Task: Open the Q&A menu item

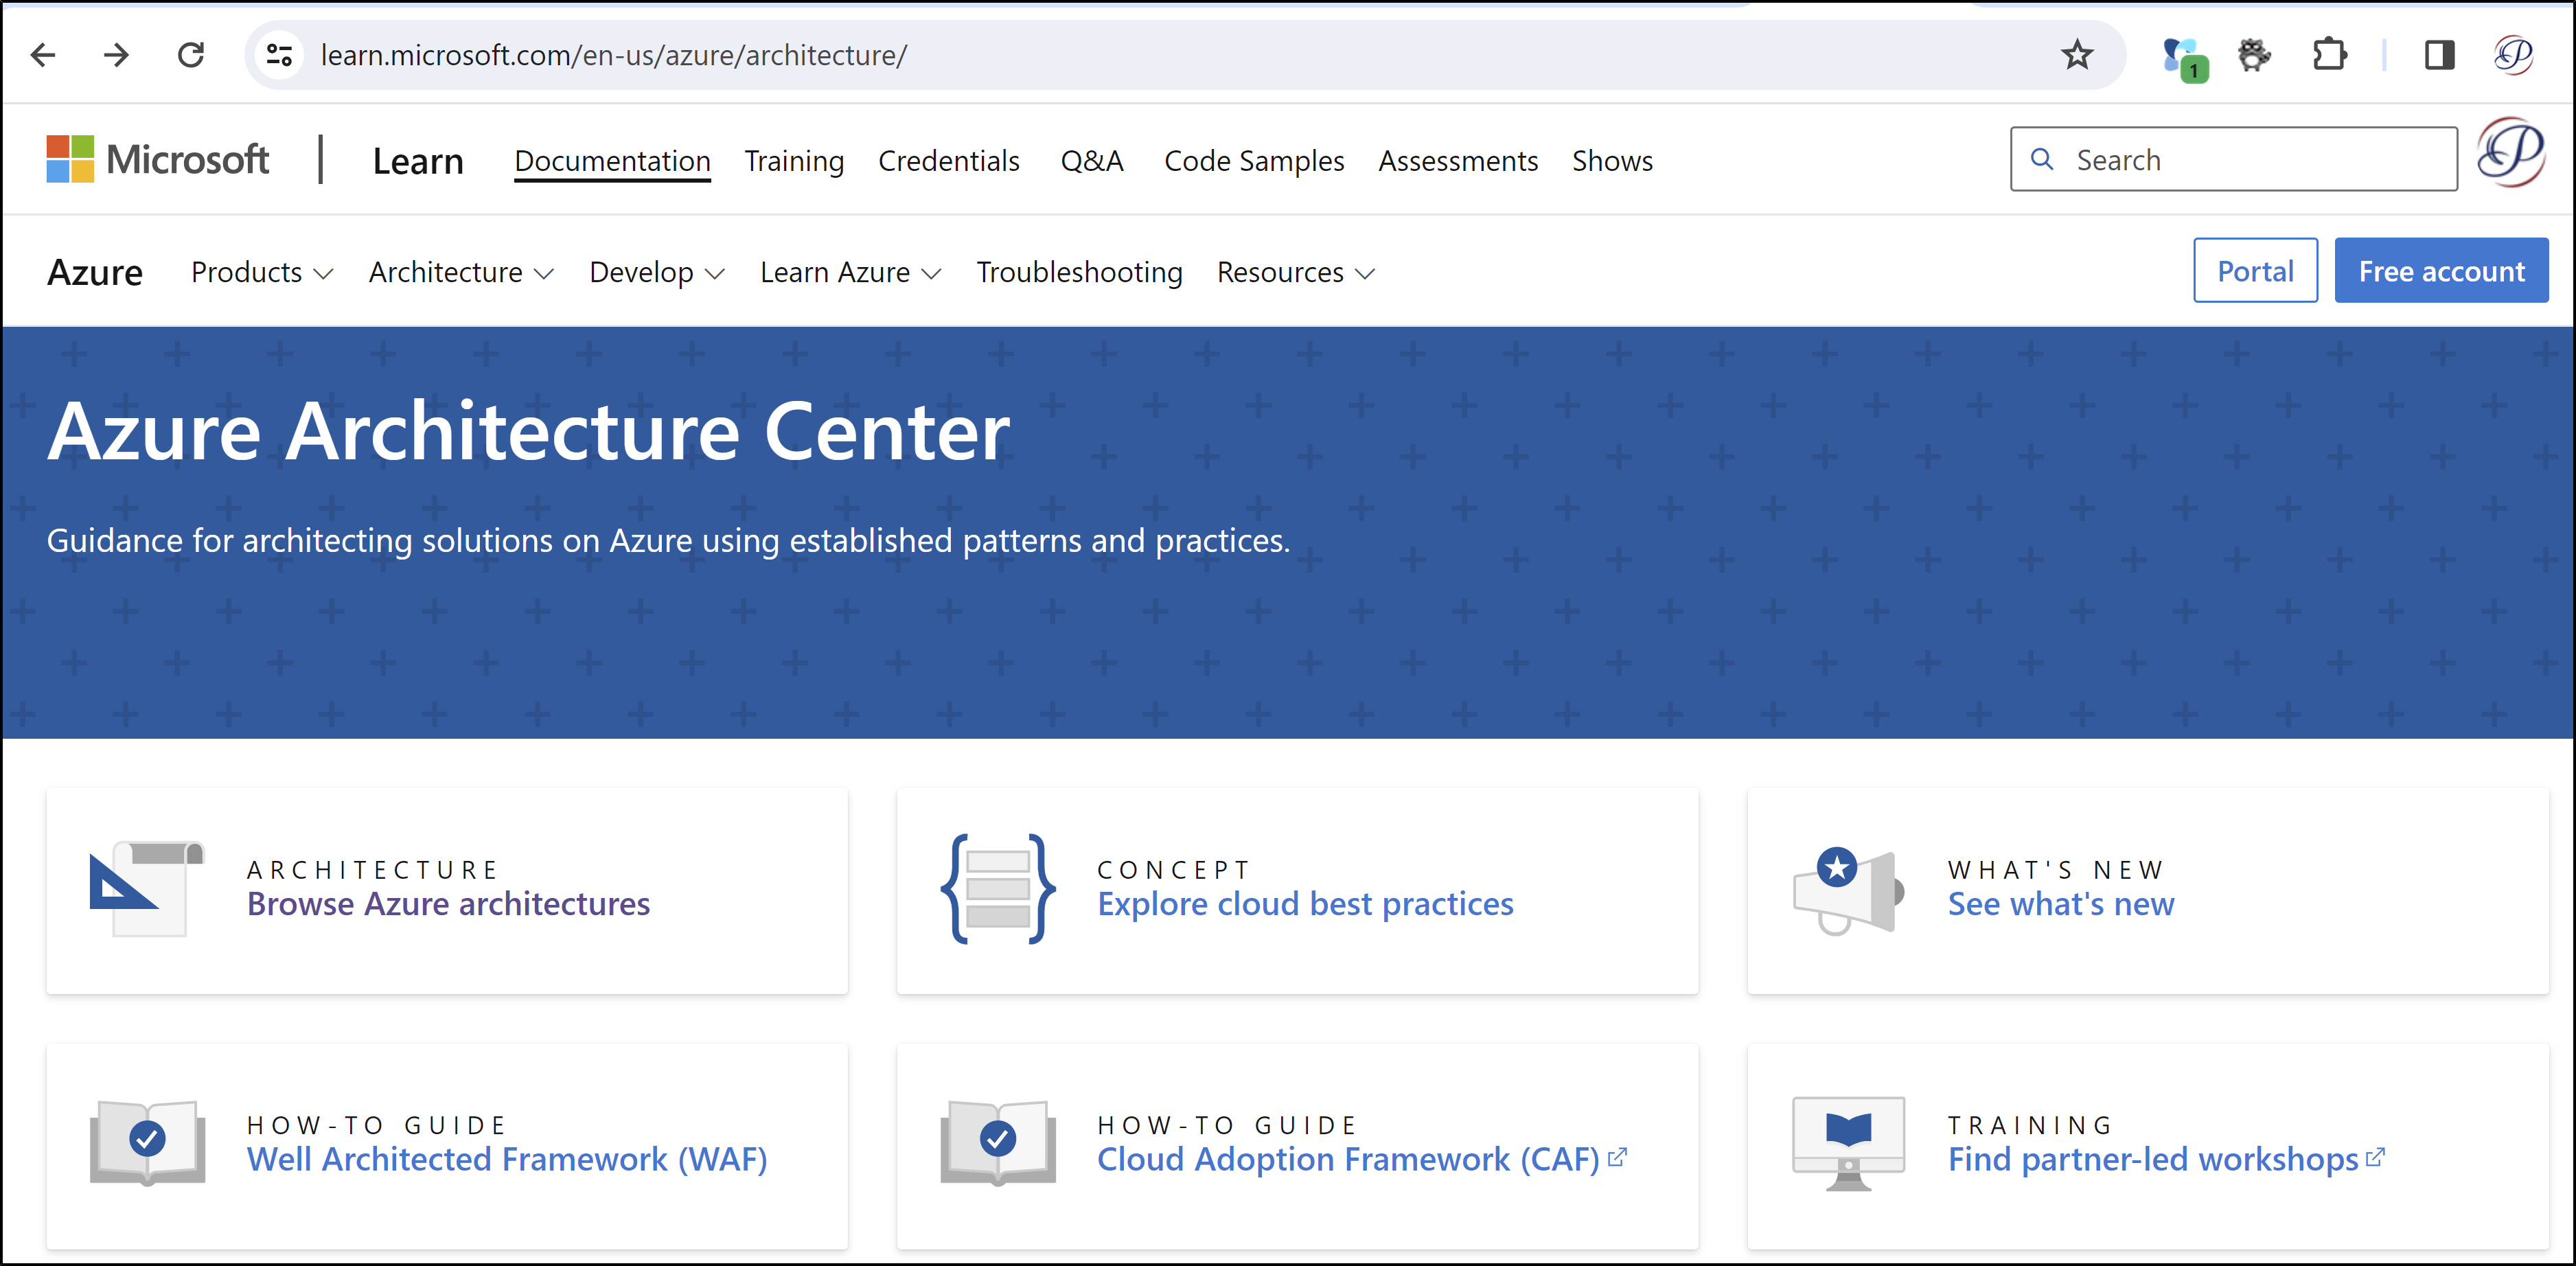Action: click(1092, 161)
